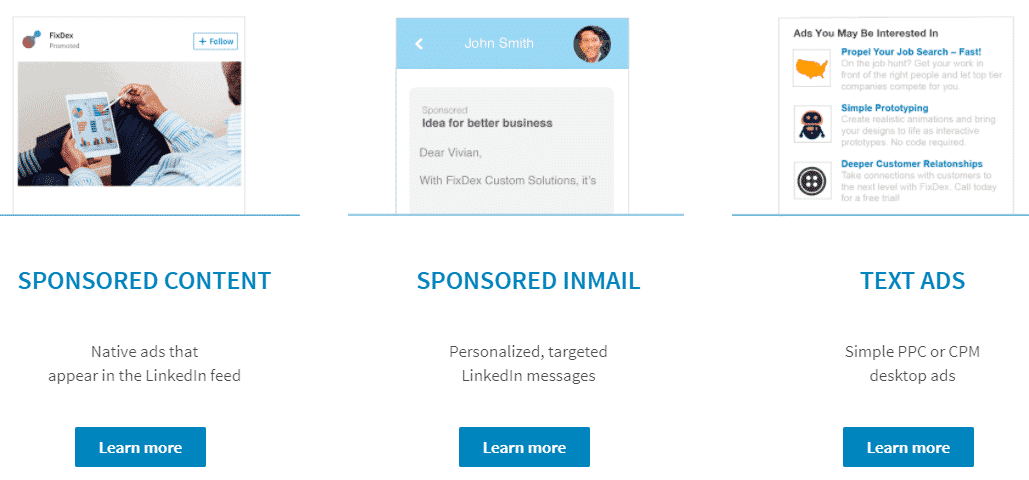Click Learn more under Sponsored Content
This screenshot has width=1029, height=480.
pos(140,447)
